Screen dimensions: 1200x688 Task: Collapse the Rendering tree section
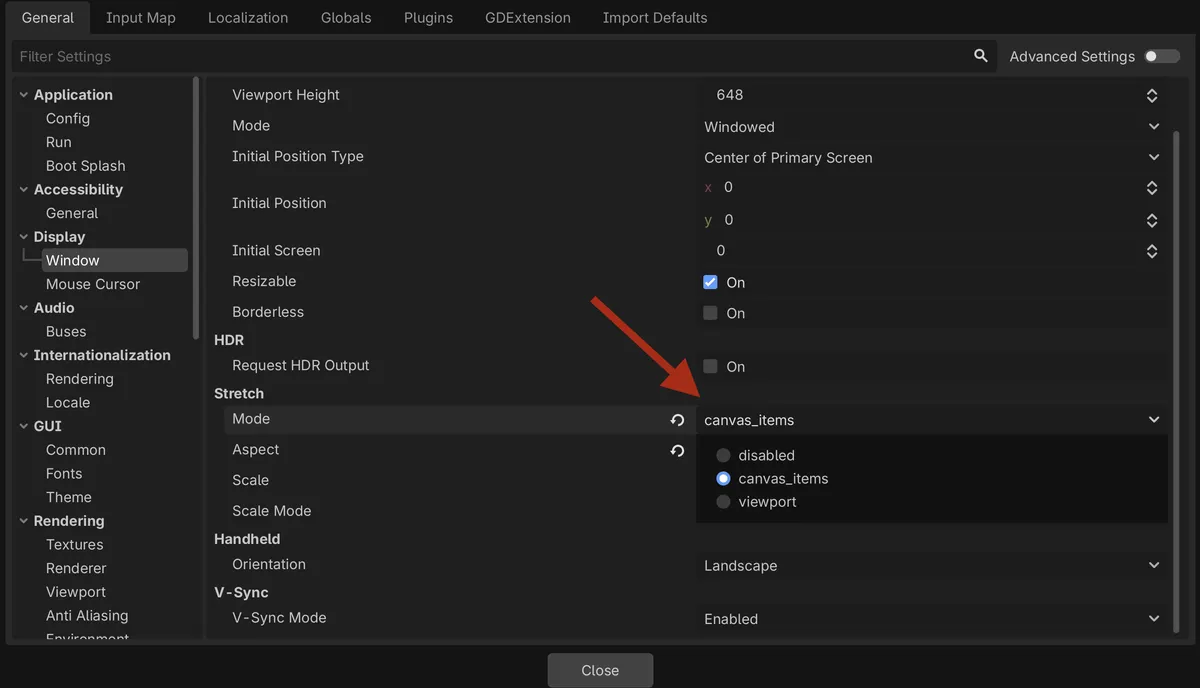[x=24, y=521]
